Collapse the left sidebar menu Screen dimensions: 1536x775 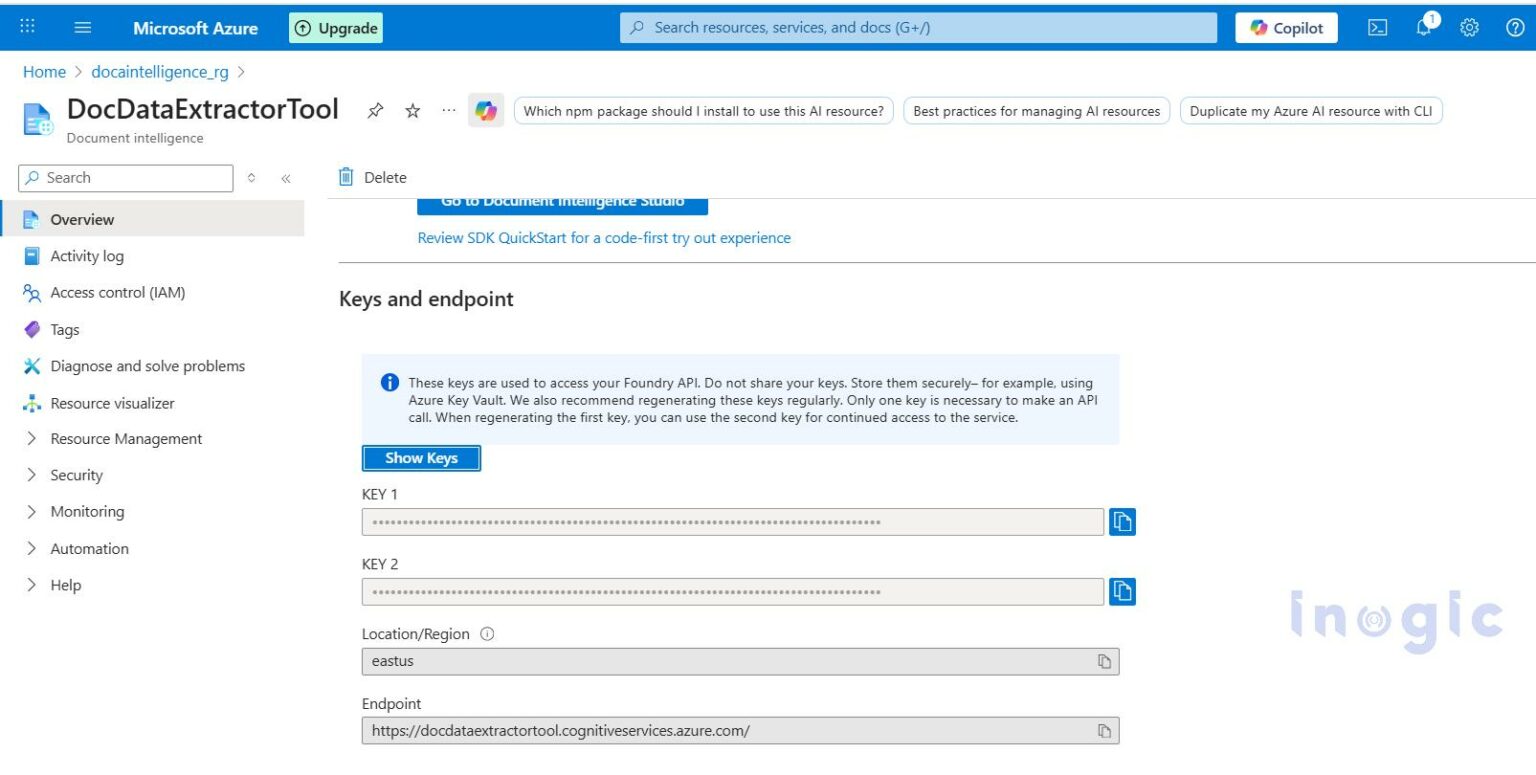tap(286, 178)
